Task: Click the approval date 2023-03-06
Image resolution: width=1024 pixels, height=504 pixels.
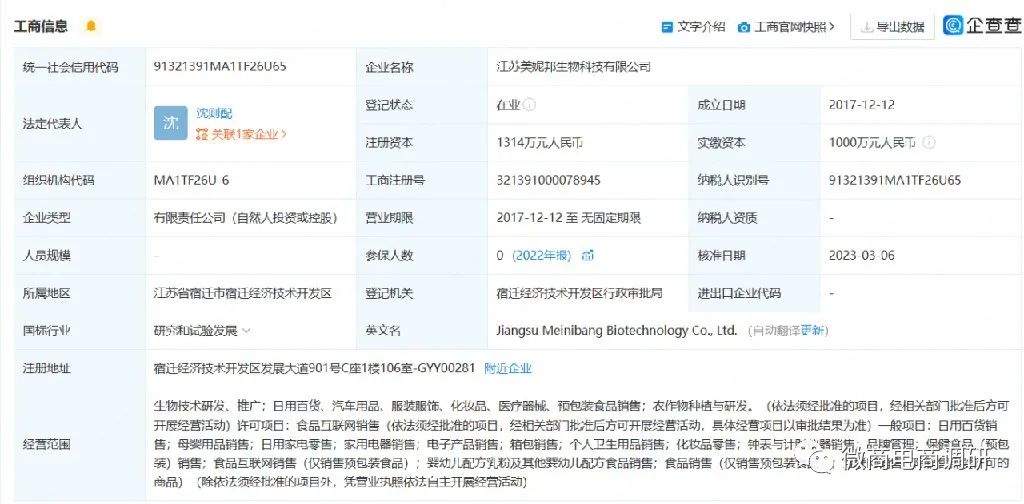Action: click(862, 256)
